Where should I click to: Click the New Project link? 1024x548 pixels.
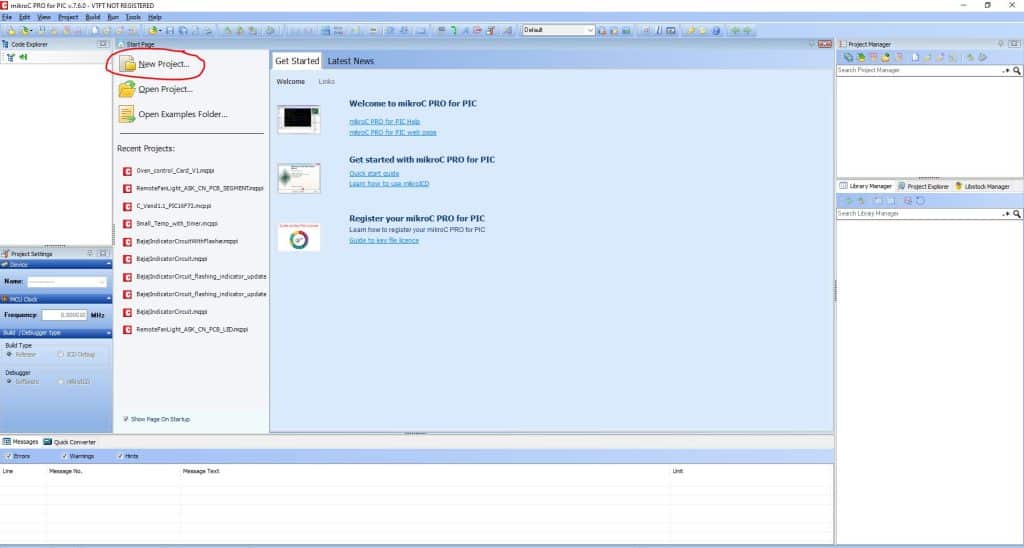coord(163,64)
